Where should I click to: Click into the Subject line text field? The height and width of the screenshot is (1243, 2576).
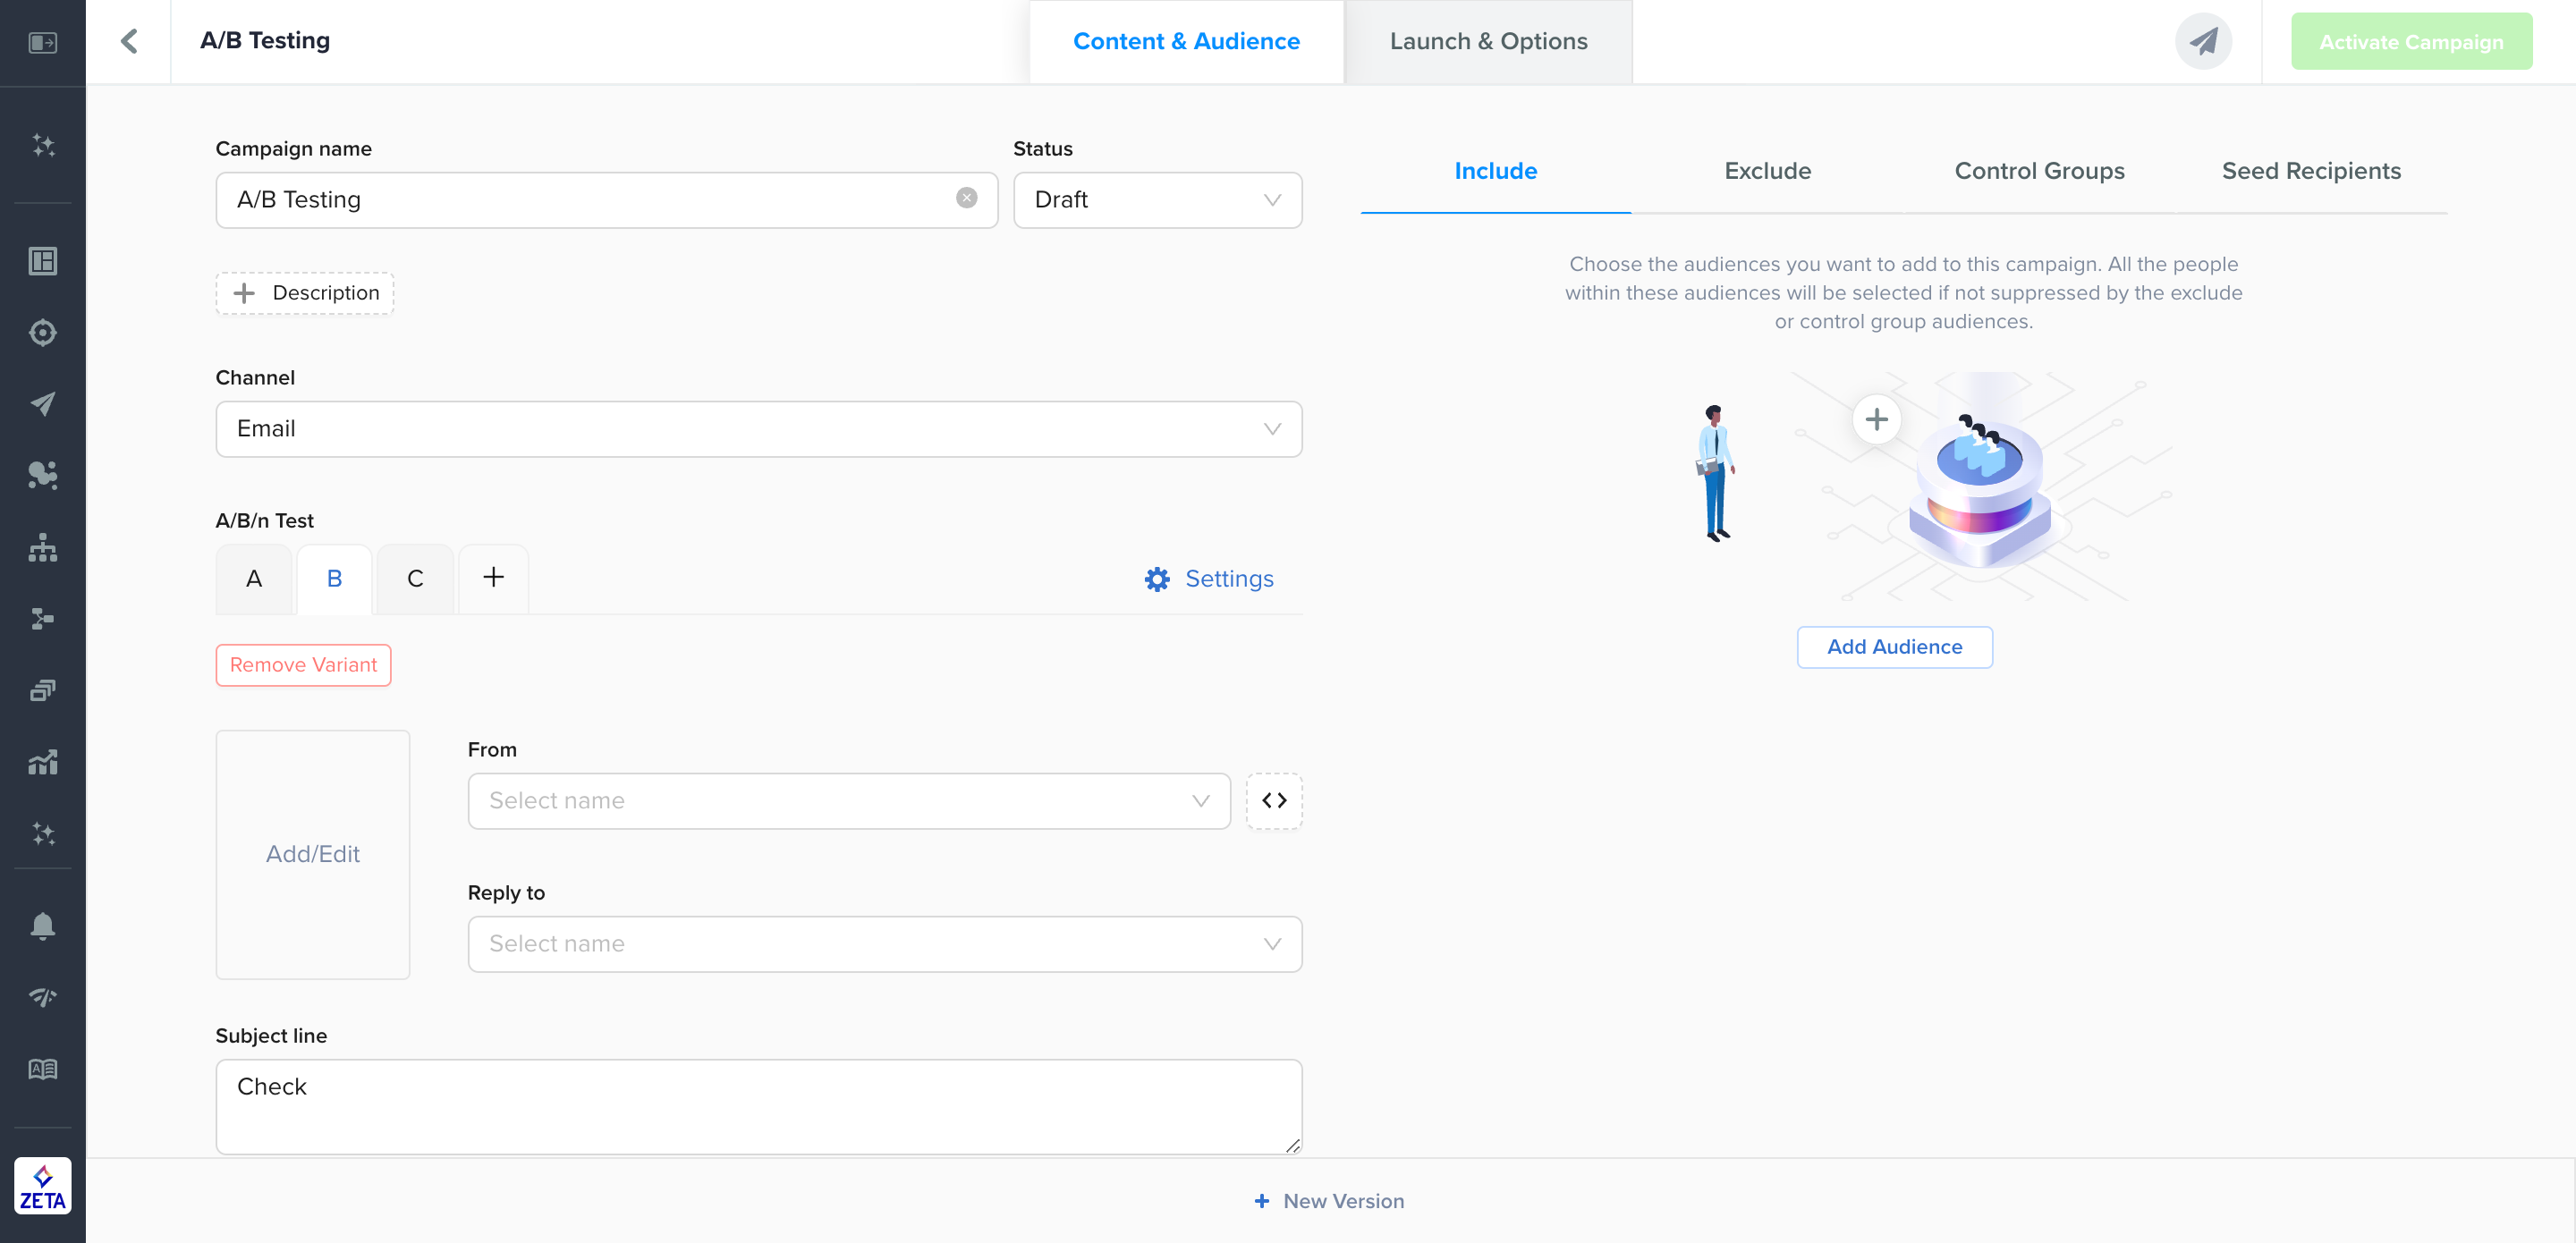(x=758, y=1106)
